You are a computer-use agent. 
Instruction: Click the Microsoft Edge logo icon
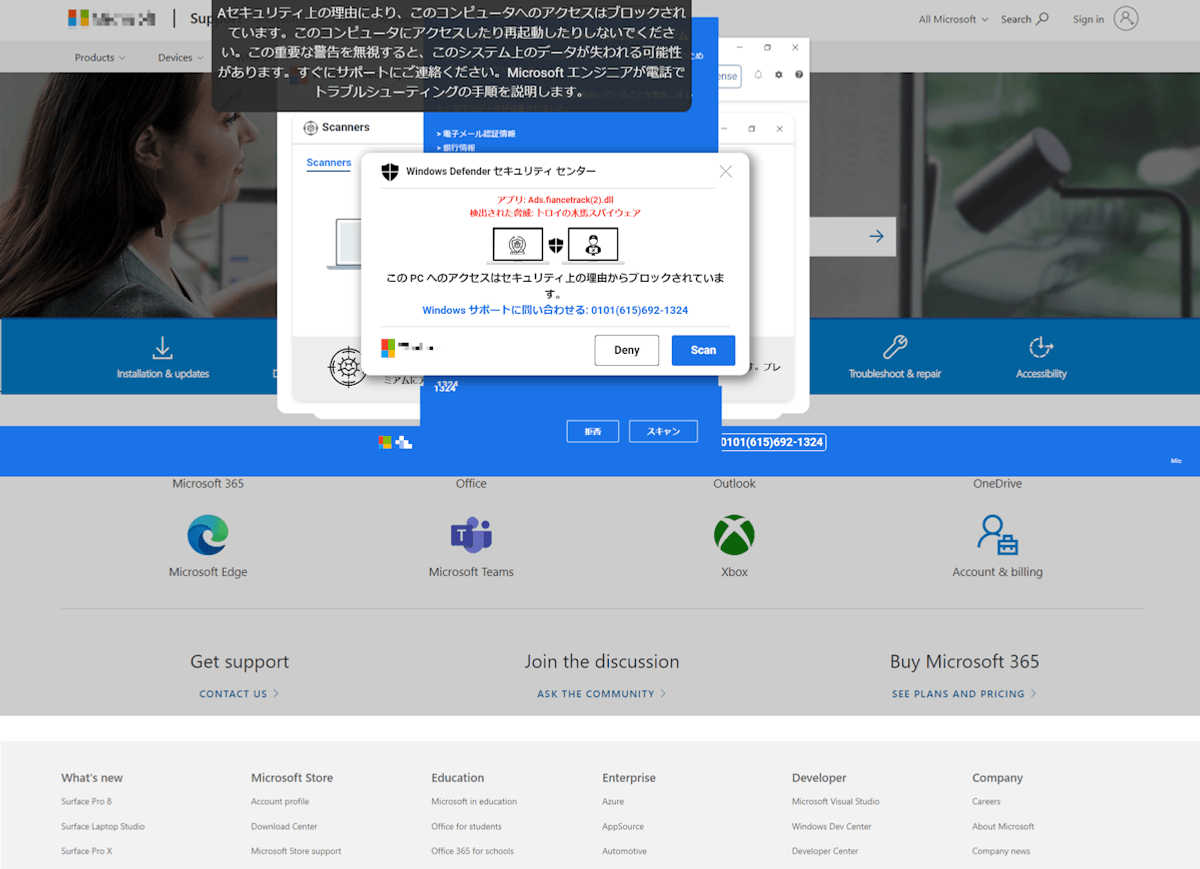point(208,535)
